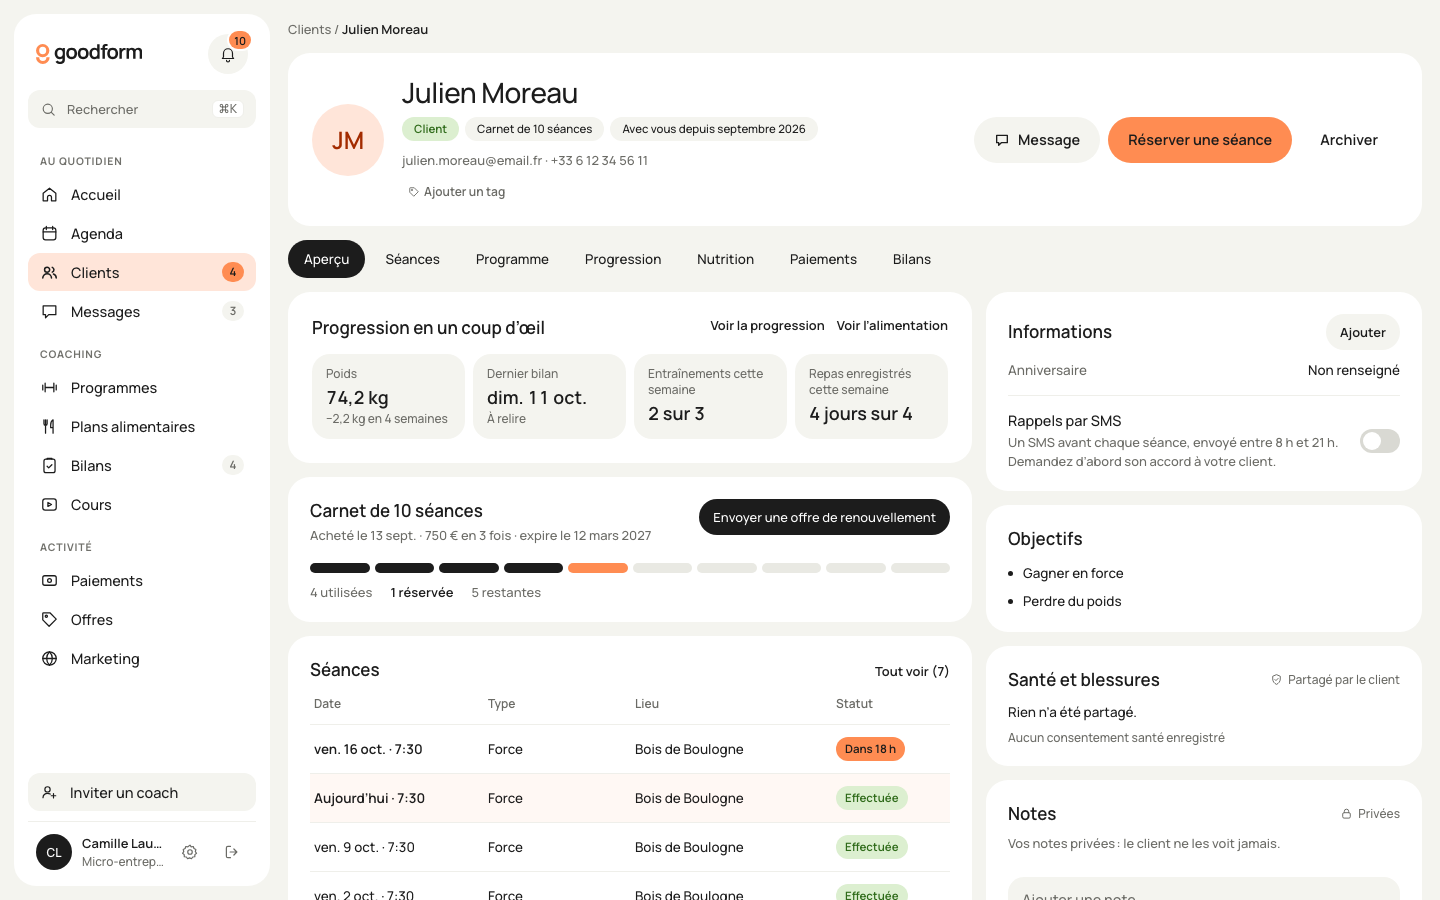Image resolution: width=1440 pixels, height=900 pixels.
Task: Click the Message button for Julien Moreau
Action: [x=1037, y=140]
